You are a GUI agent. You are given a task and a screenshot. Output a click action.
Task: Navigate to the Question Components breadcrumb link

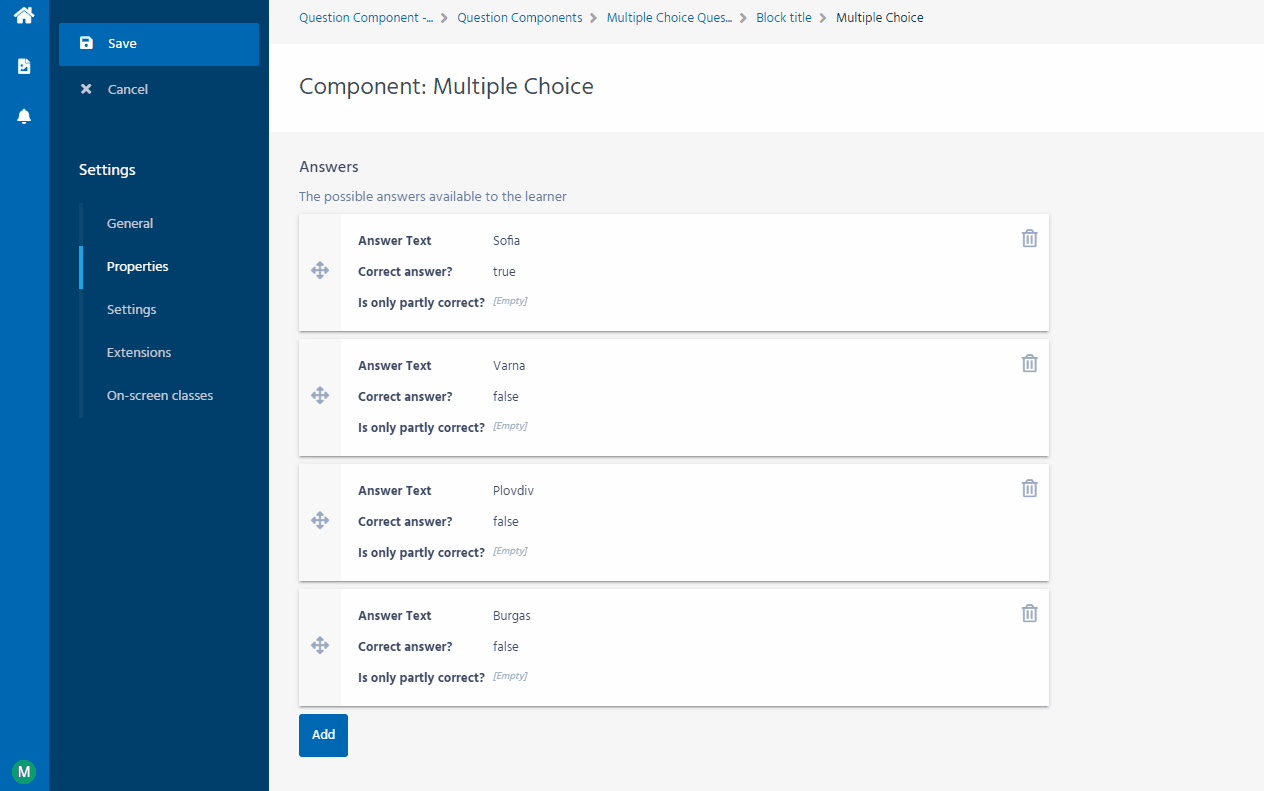click(x=519, y=17)
